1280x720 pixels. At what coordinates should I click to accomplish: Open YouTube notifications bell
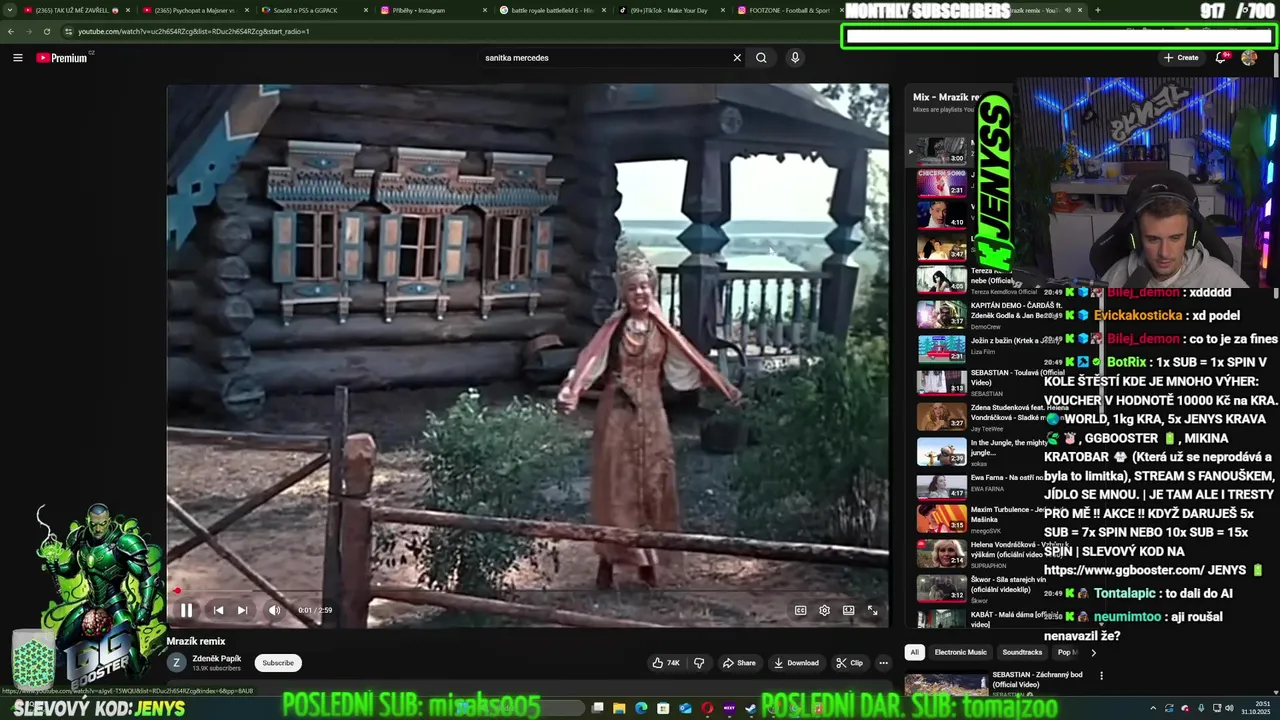(x=1221, y=58)
